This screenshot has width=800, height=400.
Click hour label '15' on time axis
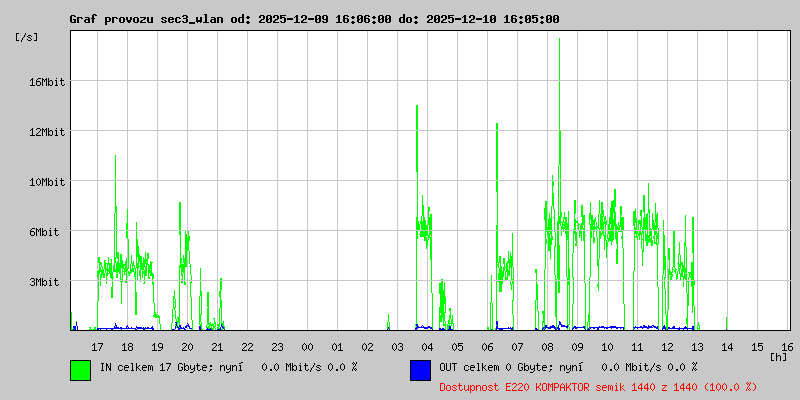(758, 347)
